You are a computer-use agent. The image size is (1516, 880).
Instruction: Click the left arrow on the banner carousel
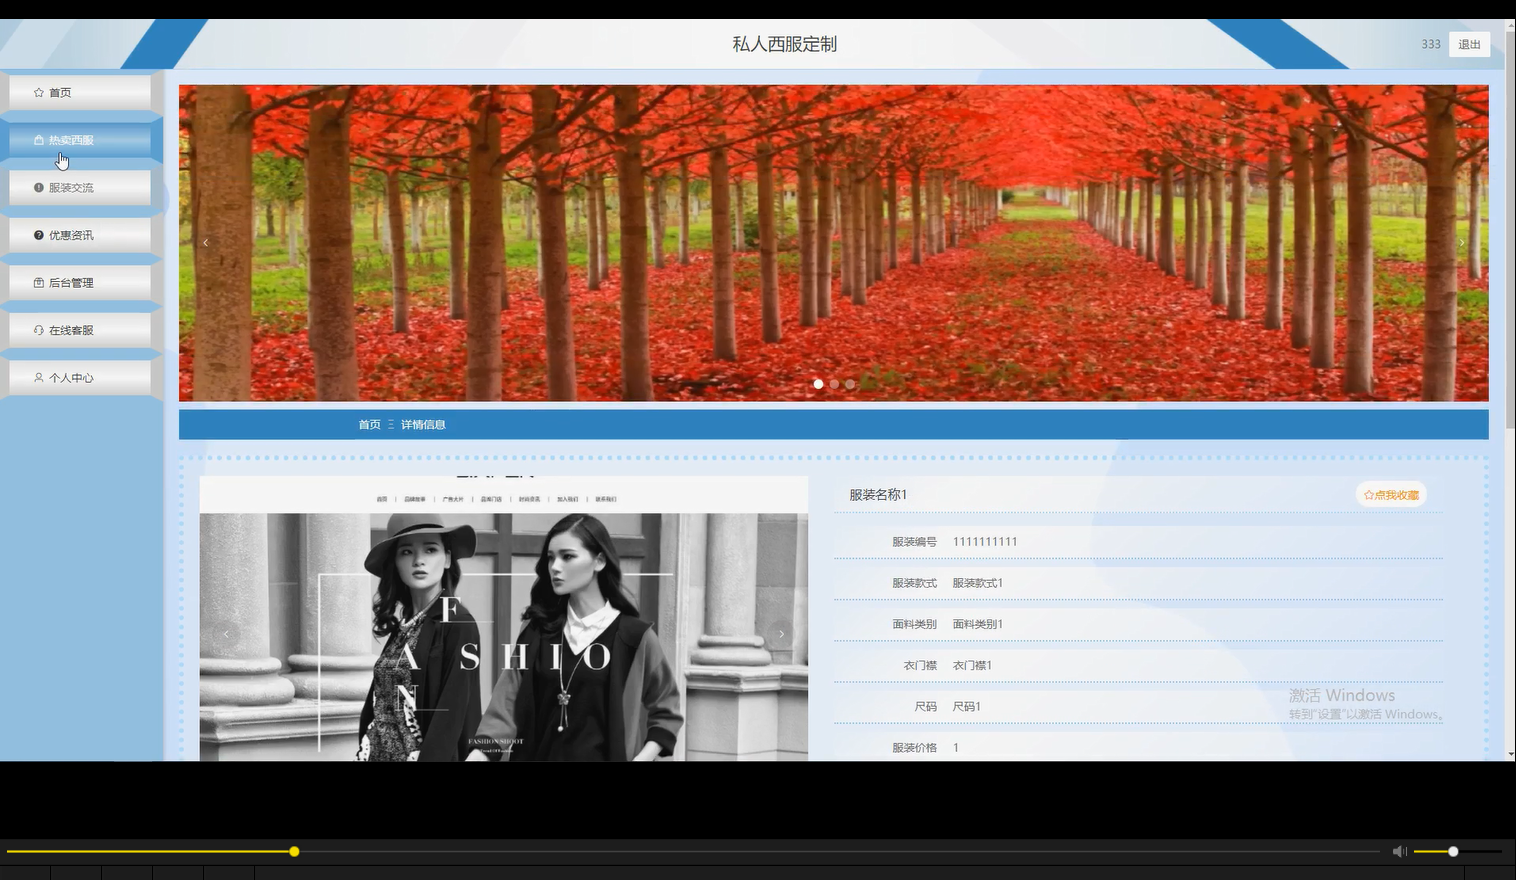coord(205,242)
